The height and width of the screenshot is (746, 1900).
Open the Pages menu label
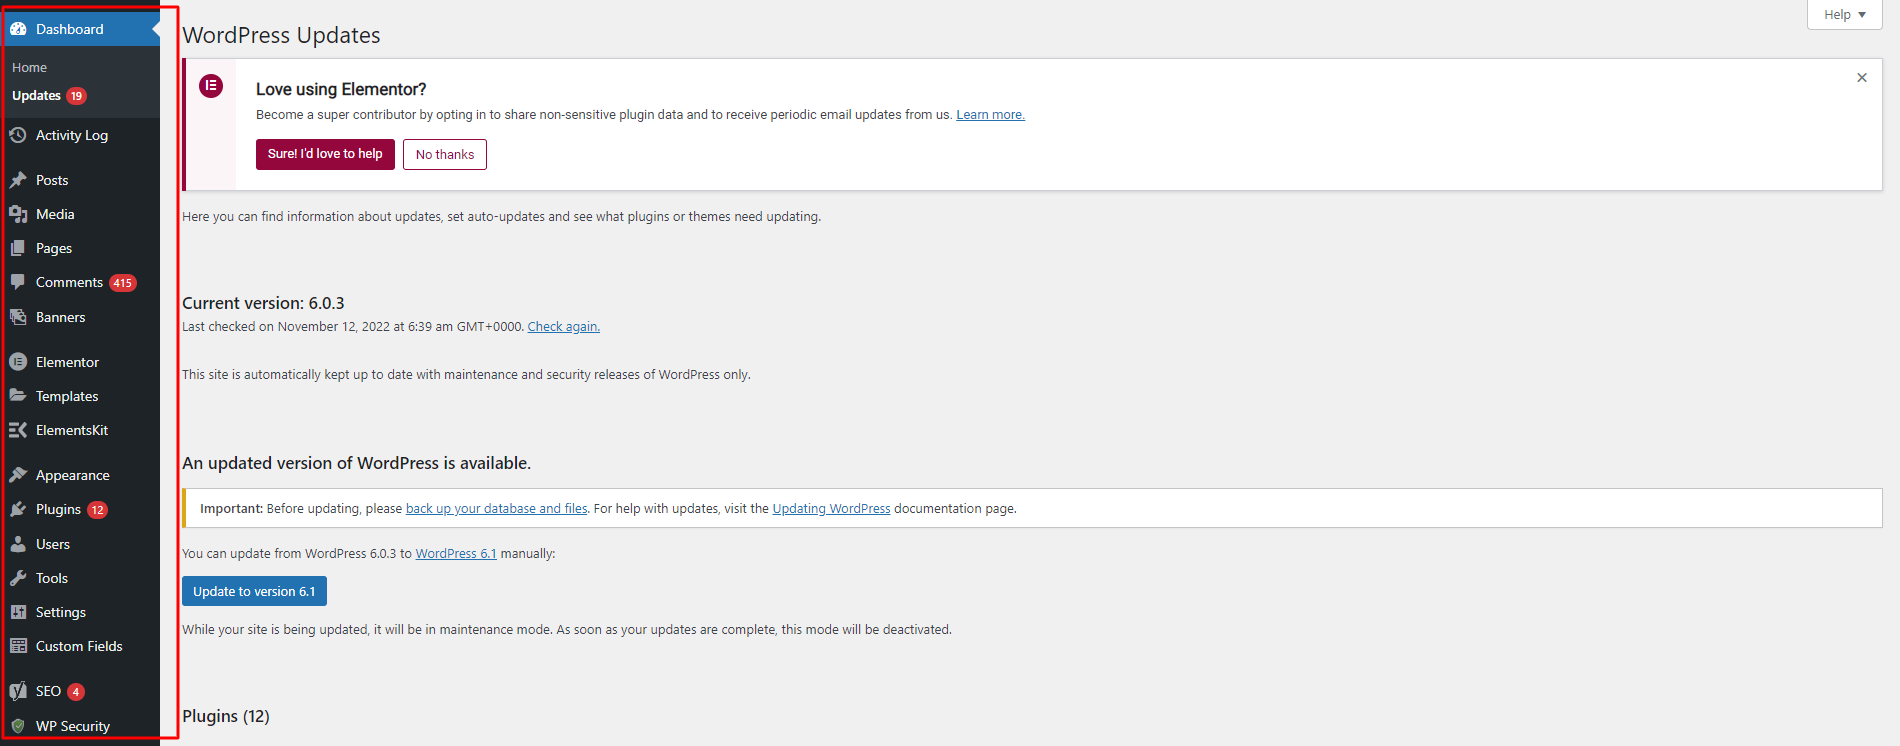[54, 248]
